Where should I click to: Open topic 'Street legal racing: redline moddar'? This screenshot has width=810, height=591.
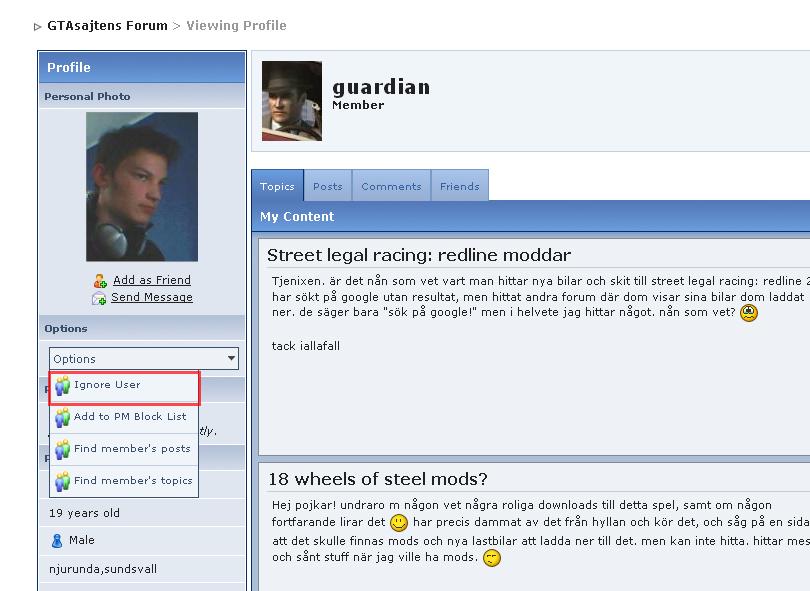419,255
